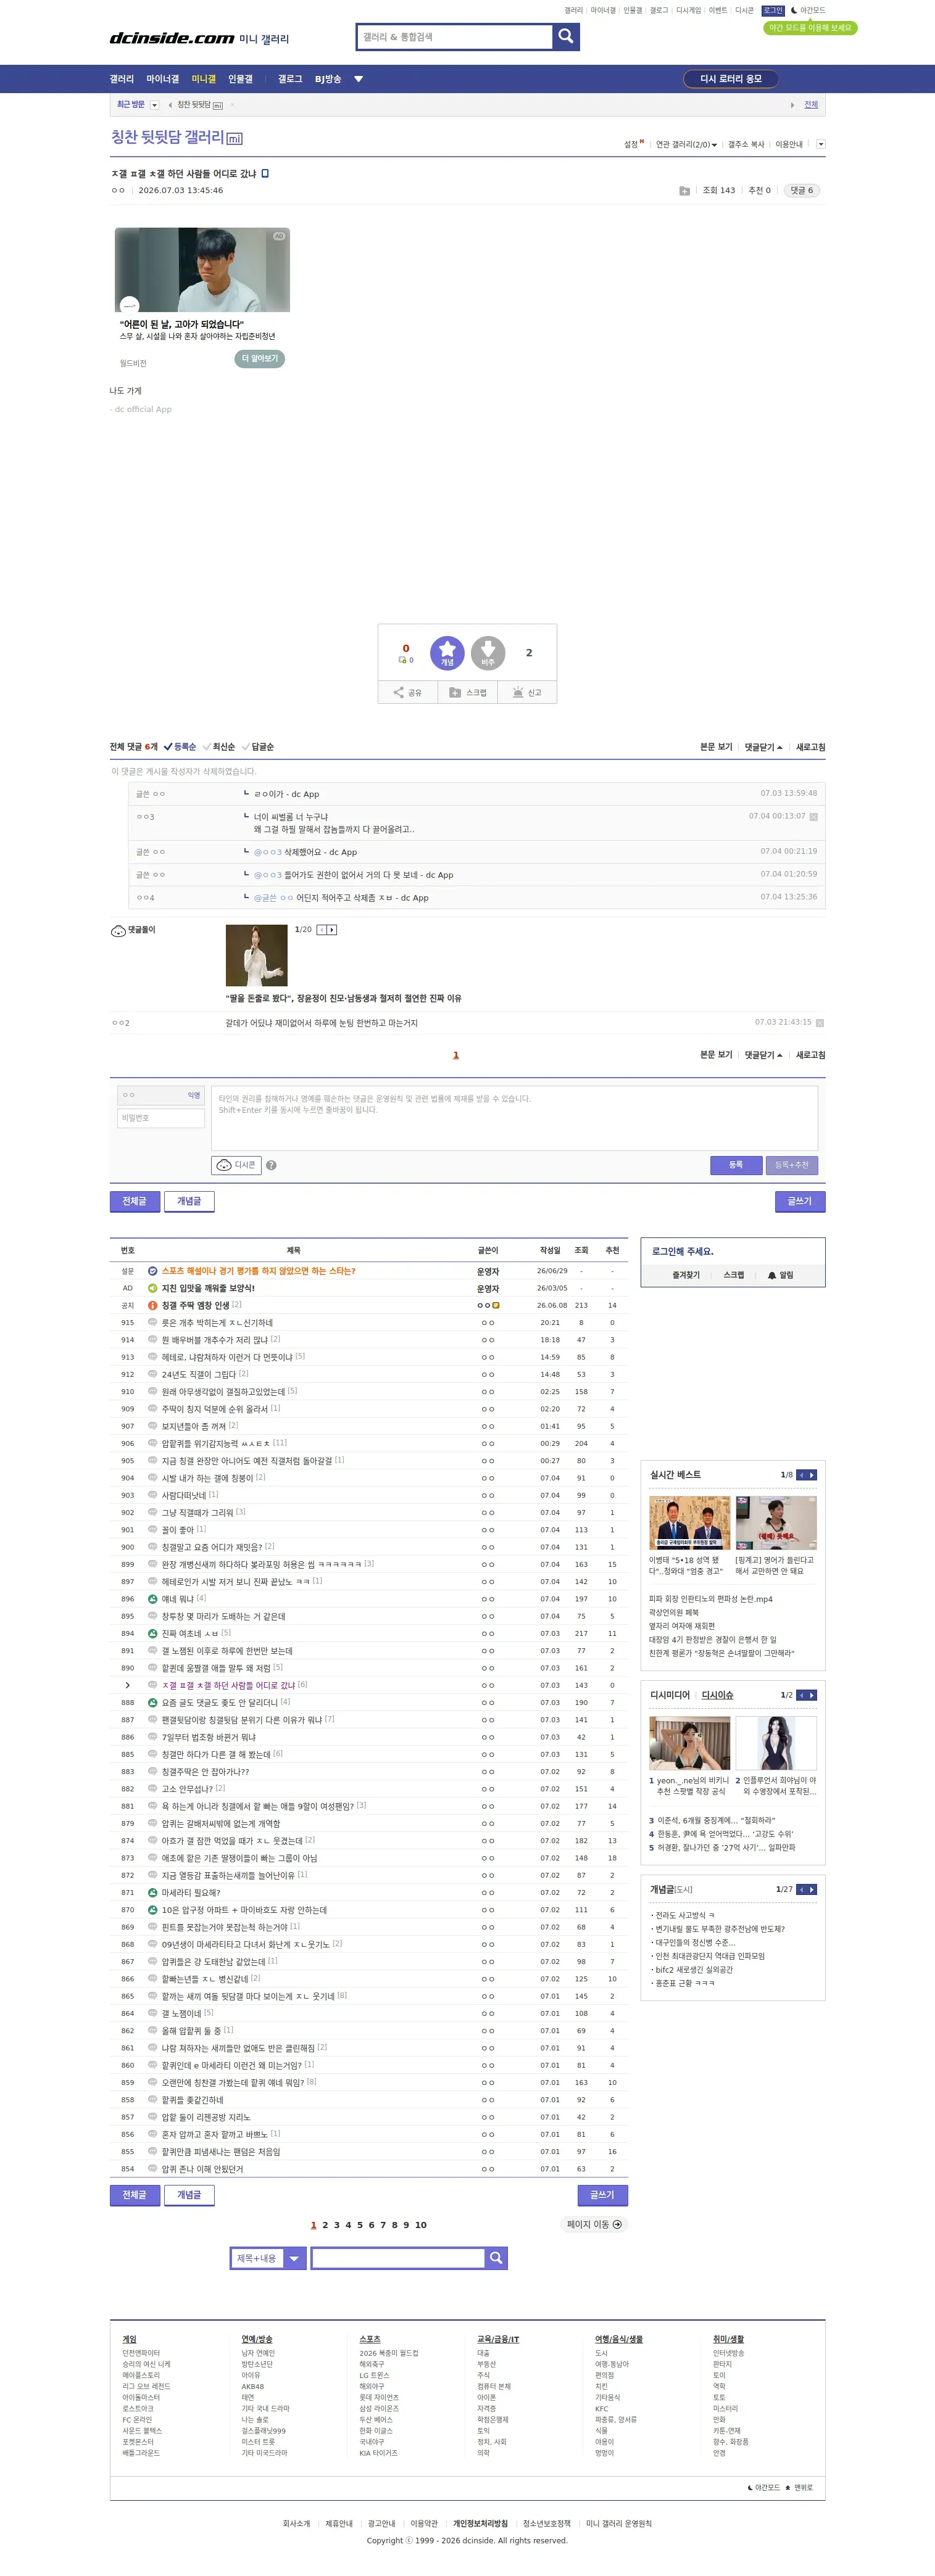The height and width of the screenshot is (2576, 935).
Task: Close the 칭찬 뒷뒷담 recent-visit tab
Action: (x=232, y=105)
